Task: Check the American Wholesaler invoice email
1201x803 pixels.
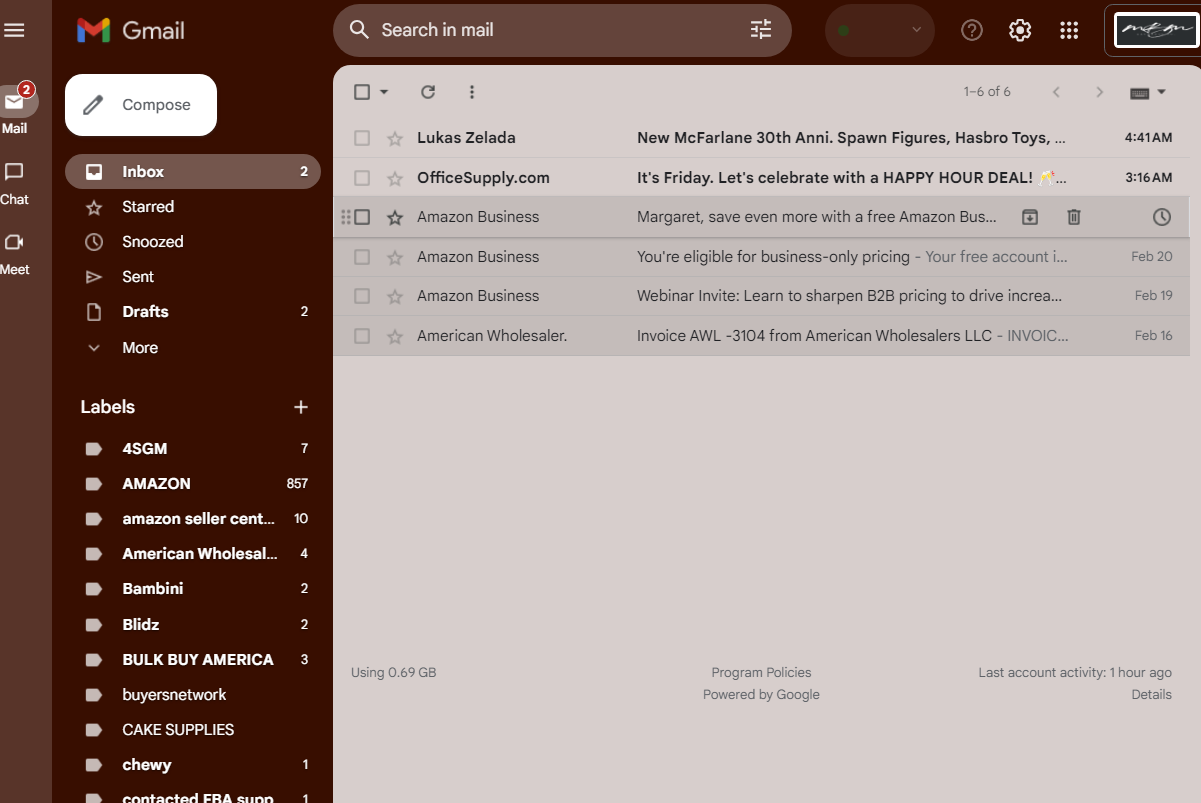Action: point(362,336)
